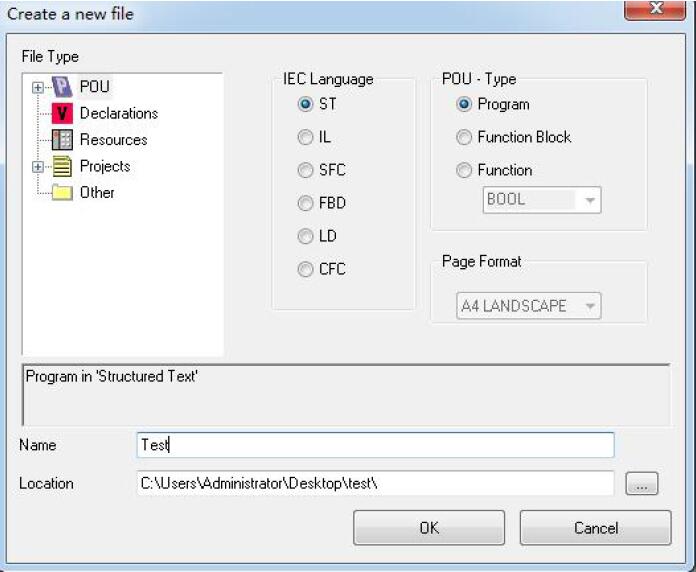This screenshot has width=696, height=572.
Task: Select the LD language radio button
Action: (x=305, y=237)
